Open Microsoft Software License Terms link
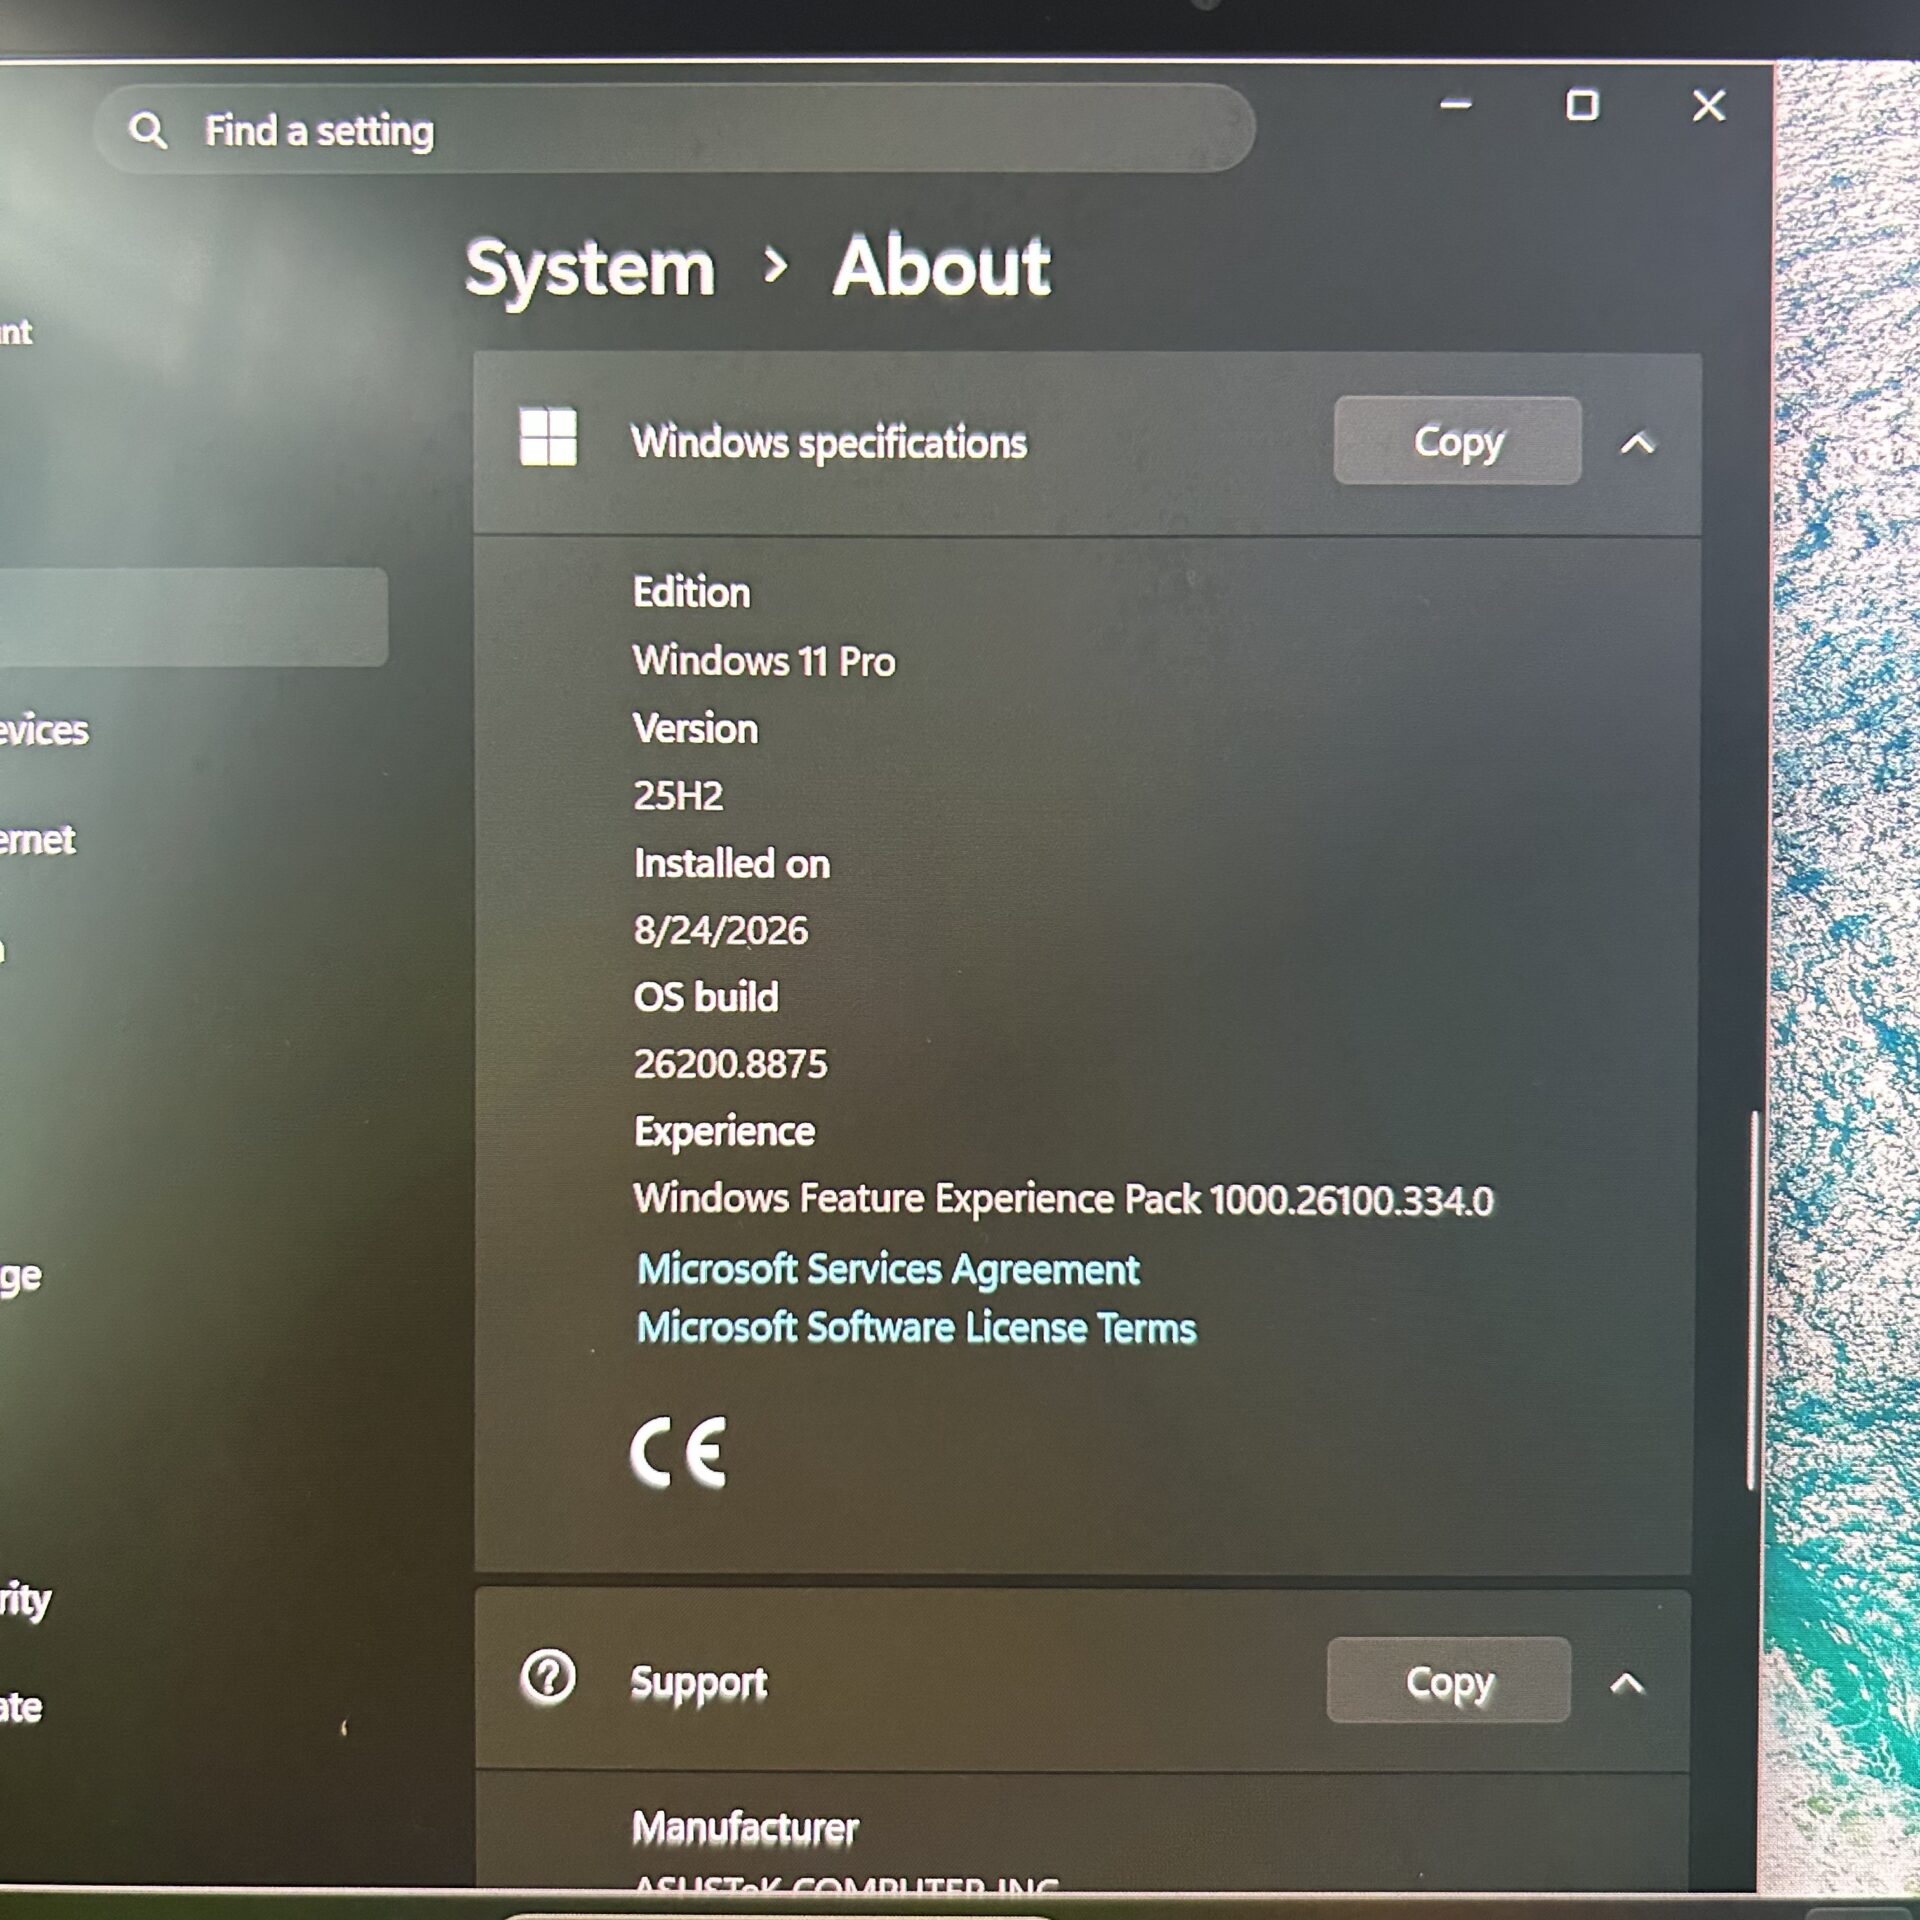 pyautogui.click(x=916, y=1328)
